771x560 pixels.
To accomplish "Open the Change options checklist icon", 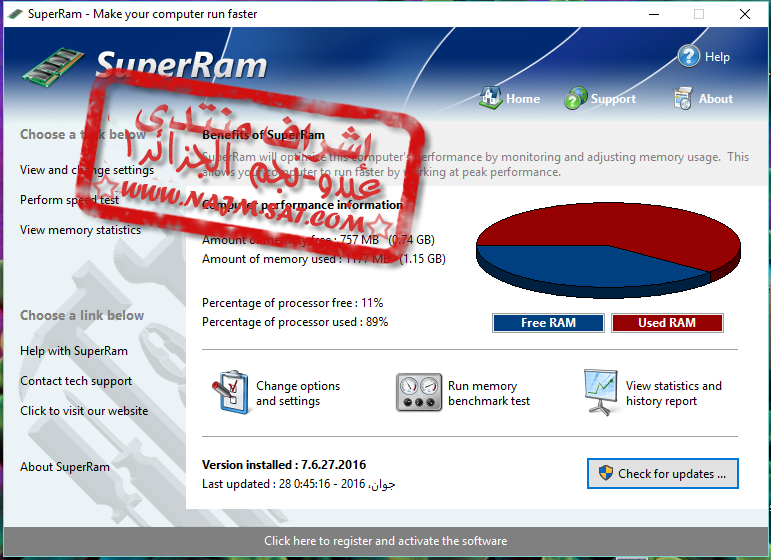I will tap(229, 393).
